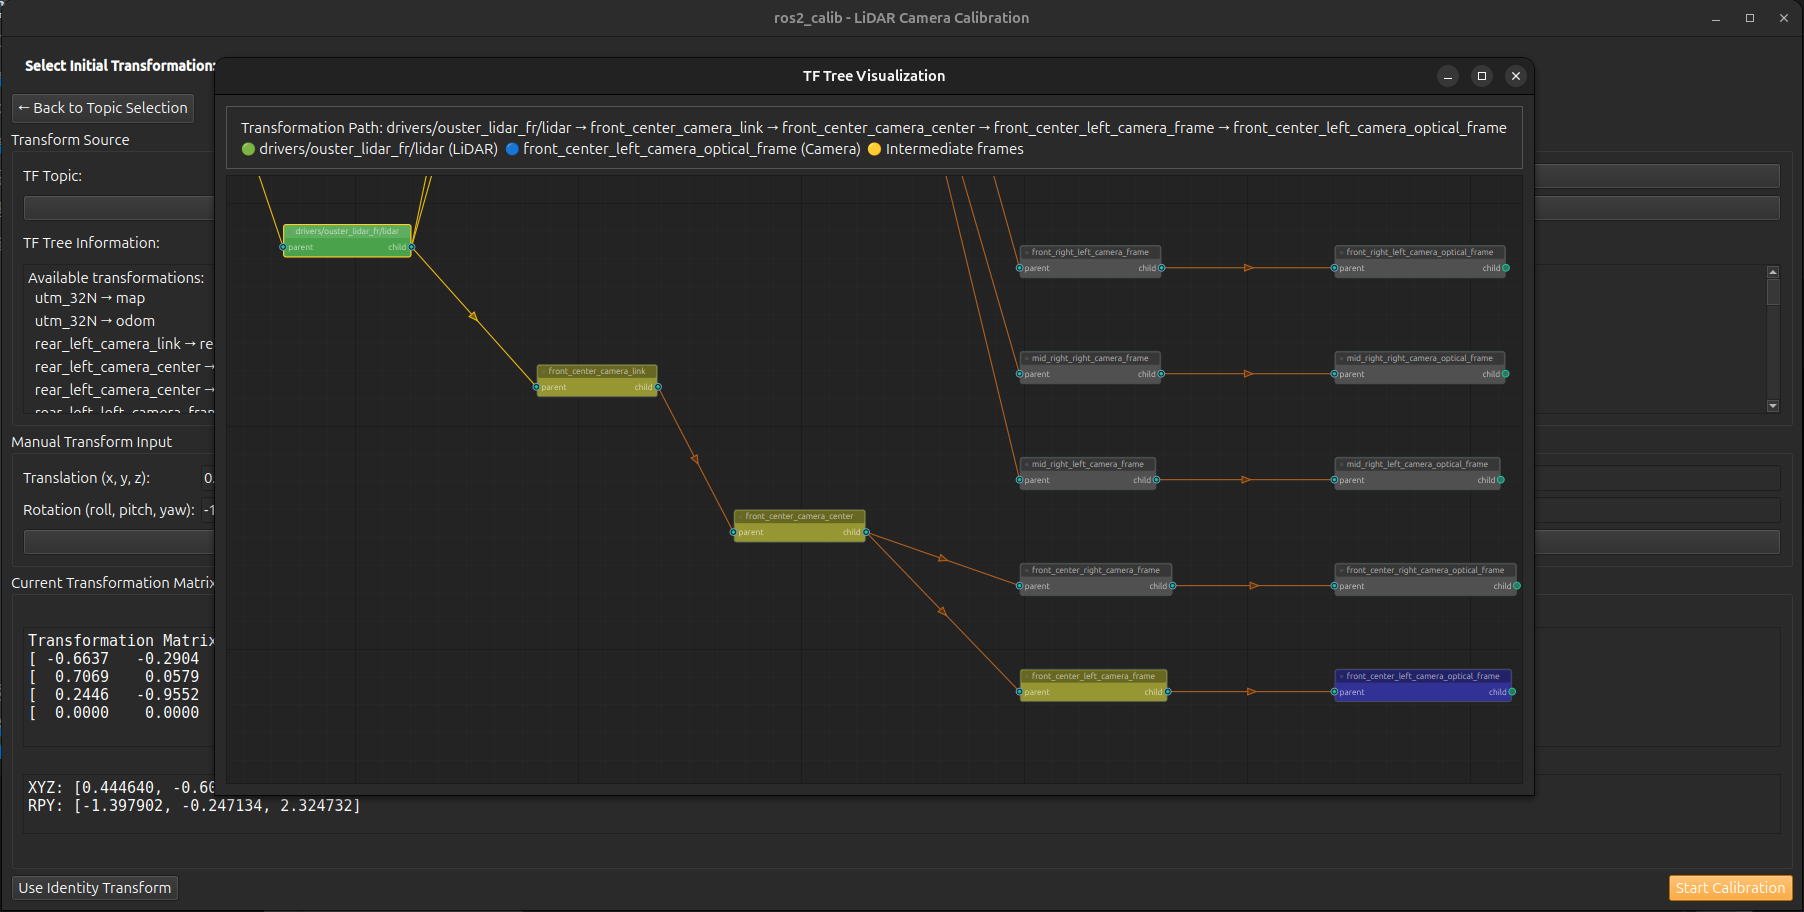Screen dimensions: 1804x912
Task: Click the TF tree list scroll-down arrow
Action: pyautogui.click(x=1773, y=406)
